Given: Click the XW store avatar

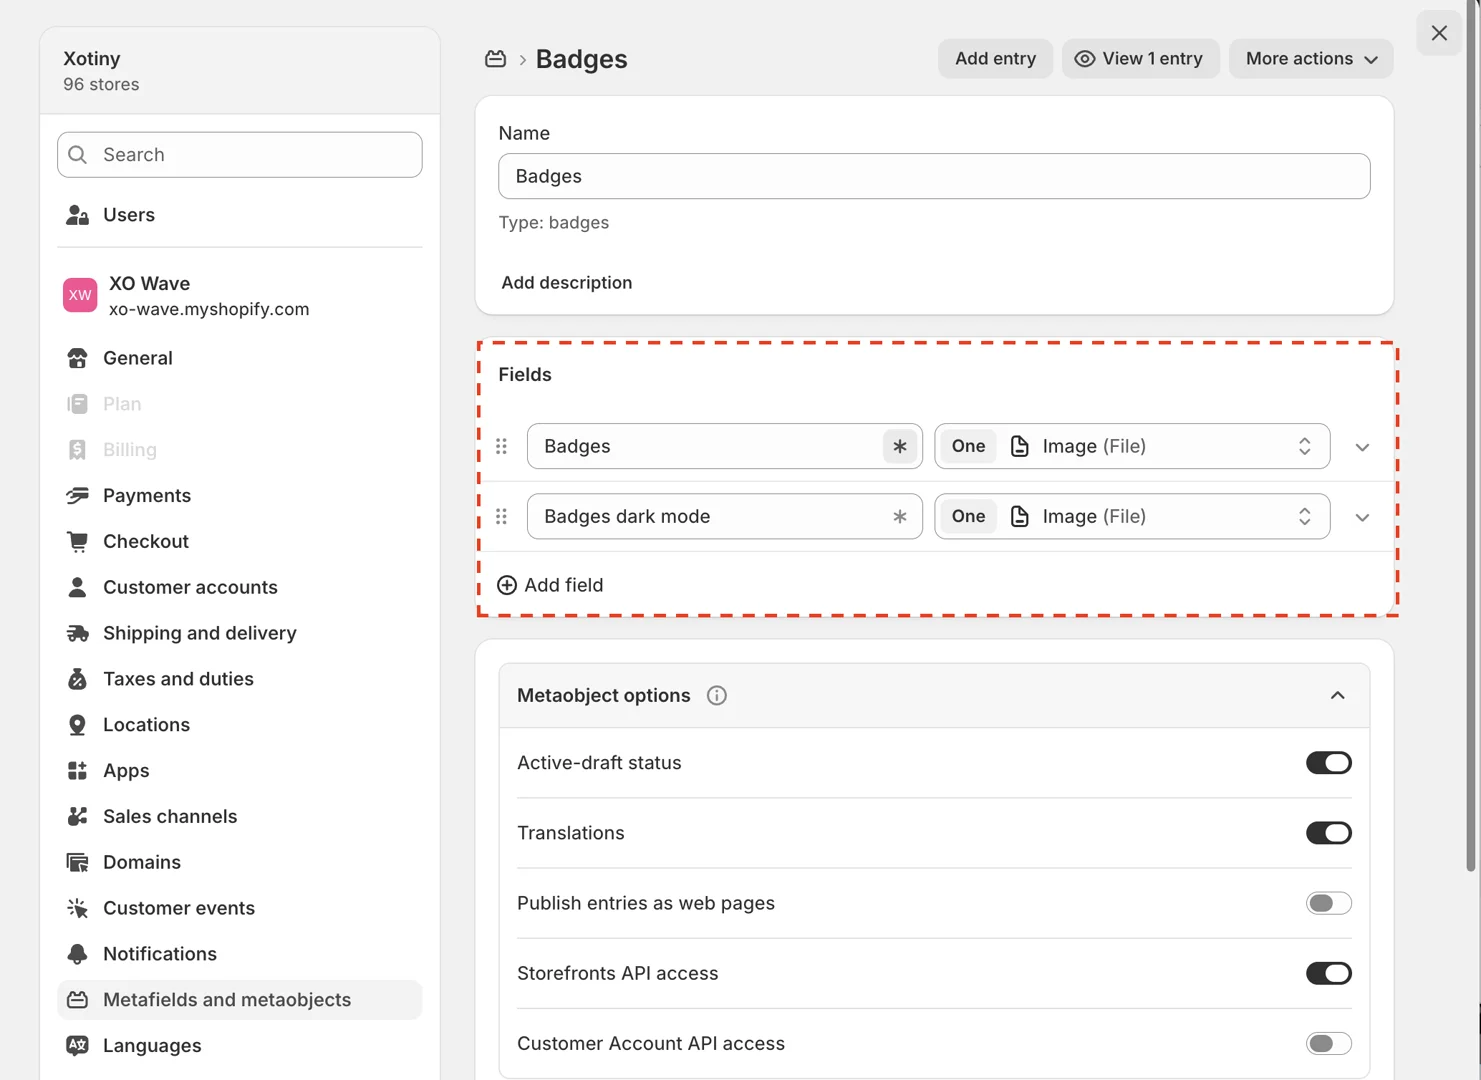Looking at the screenshot, I should [x=80, y=295].
